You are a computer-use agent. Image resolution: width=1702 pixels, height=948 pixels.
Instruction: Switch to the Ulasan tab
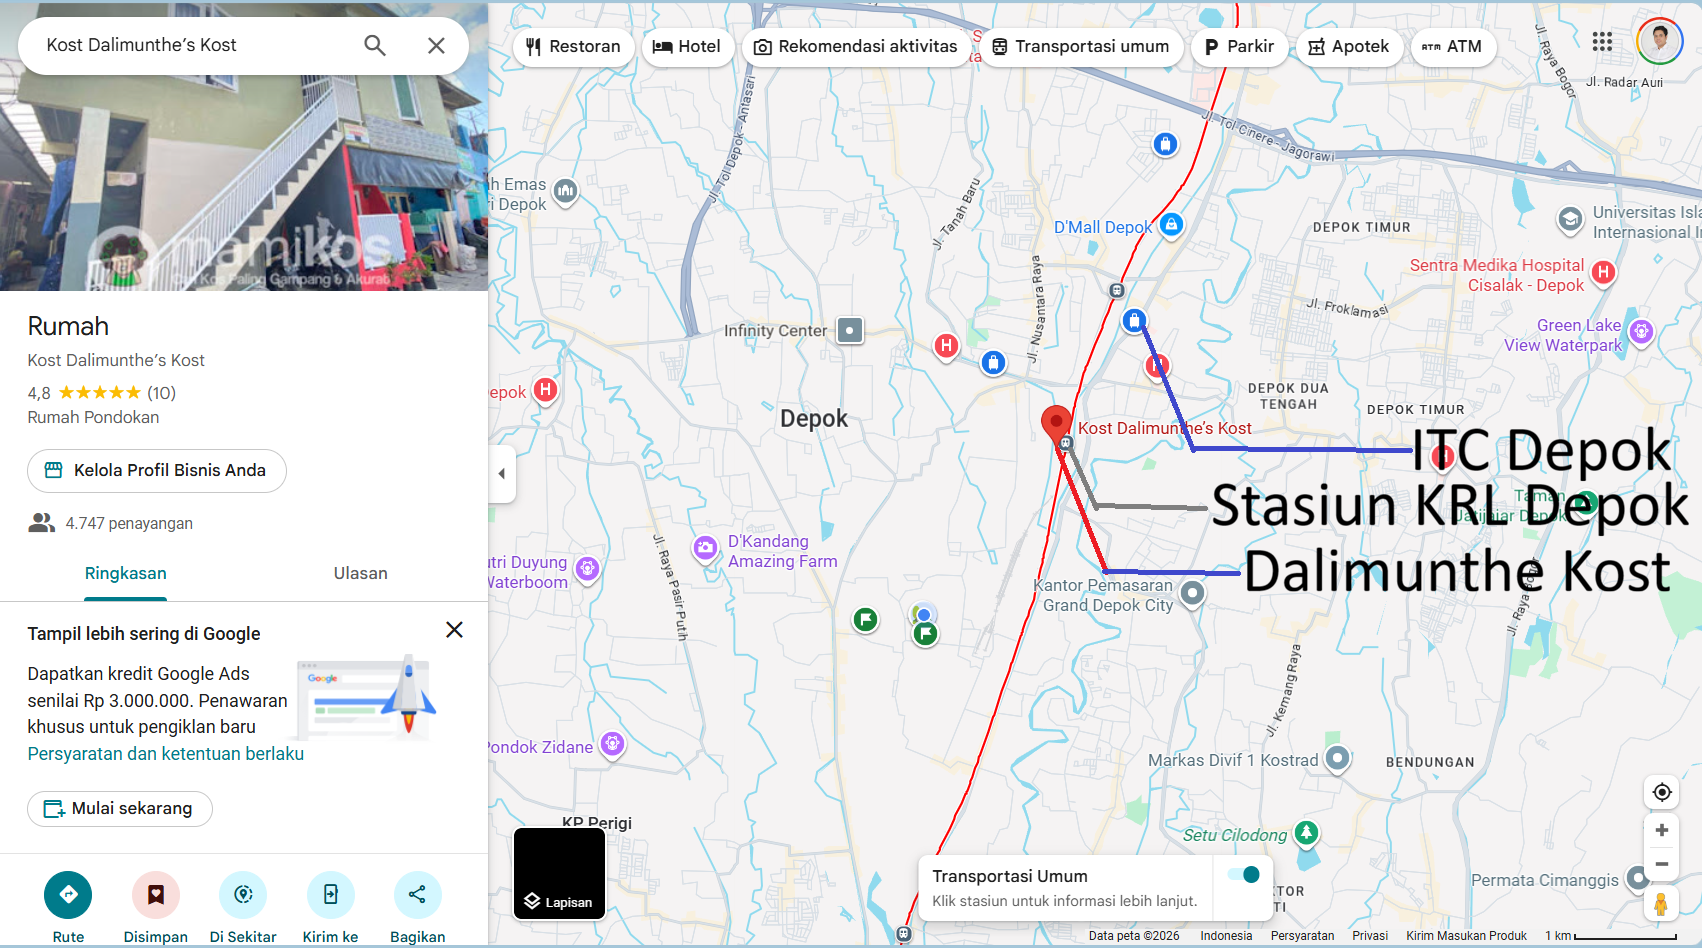point(360,573)
